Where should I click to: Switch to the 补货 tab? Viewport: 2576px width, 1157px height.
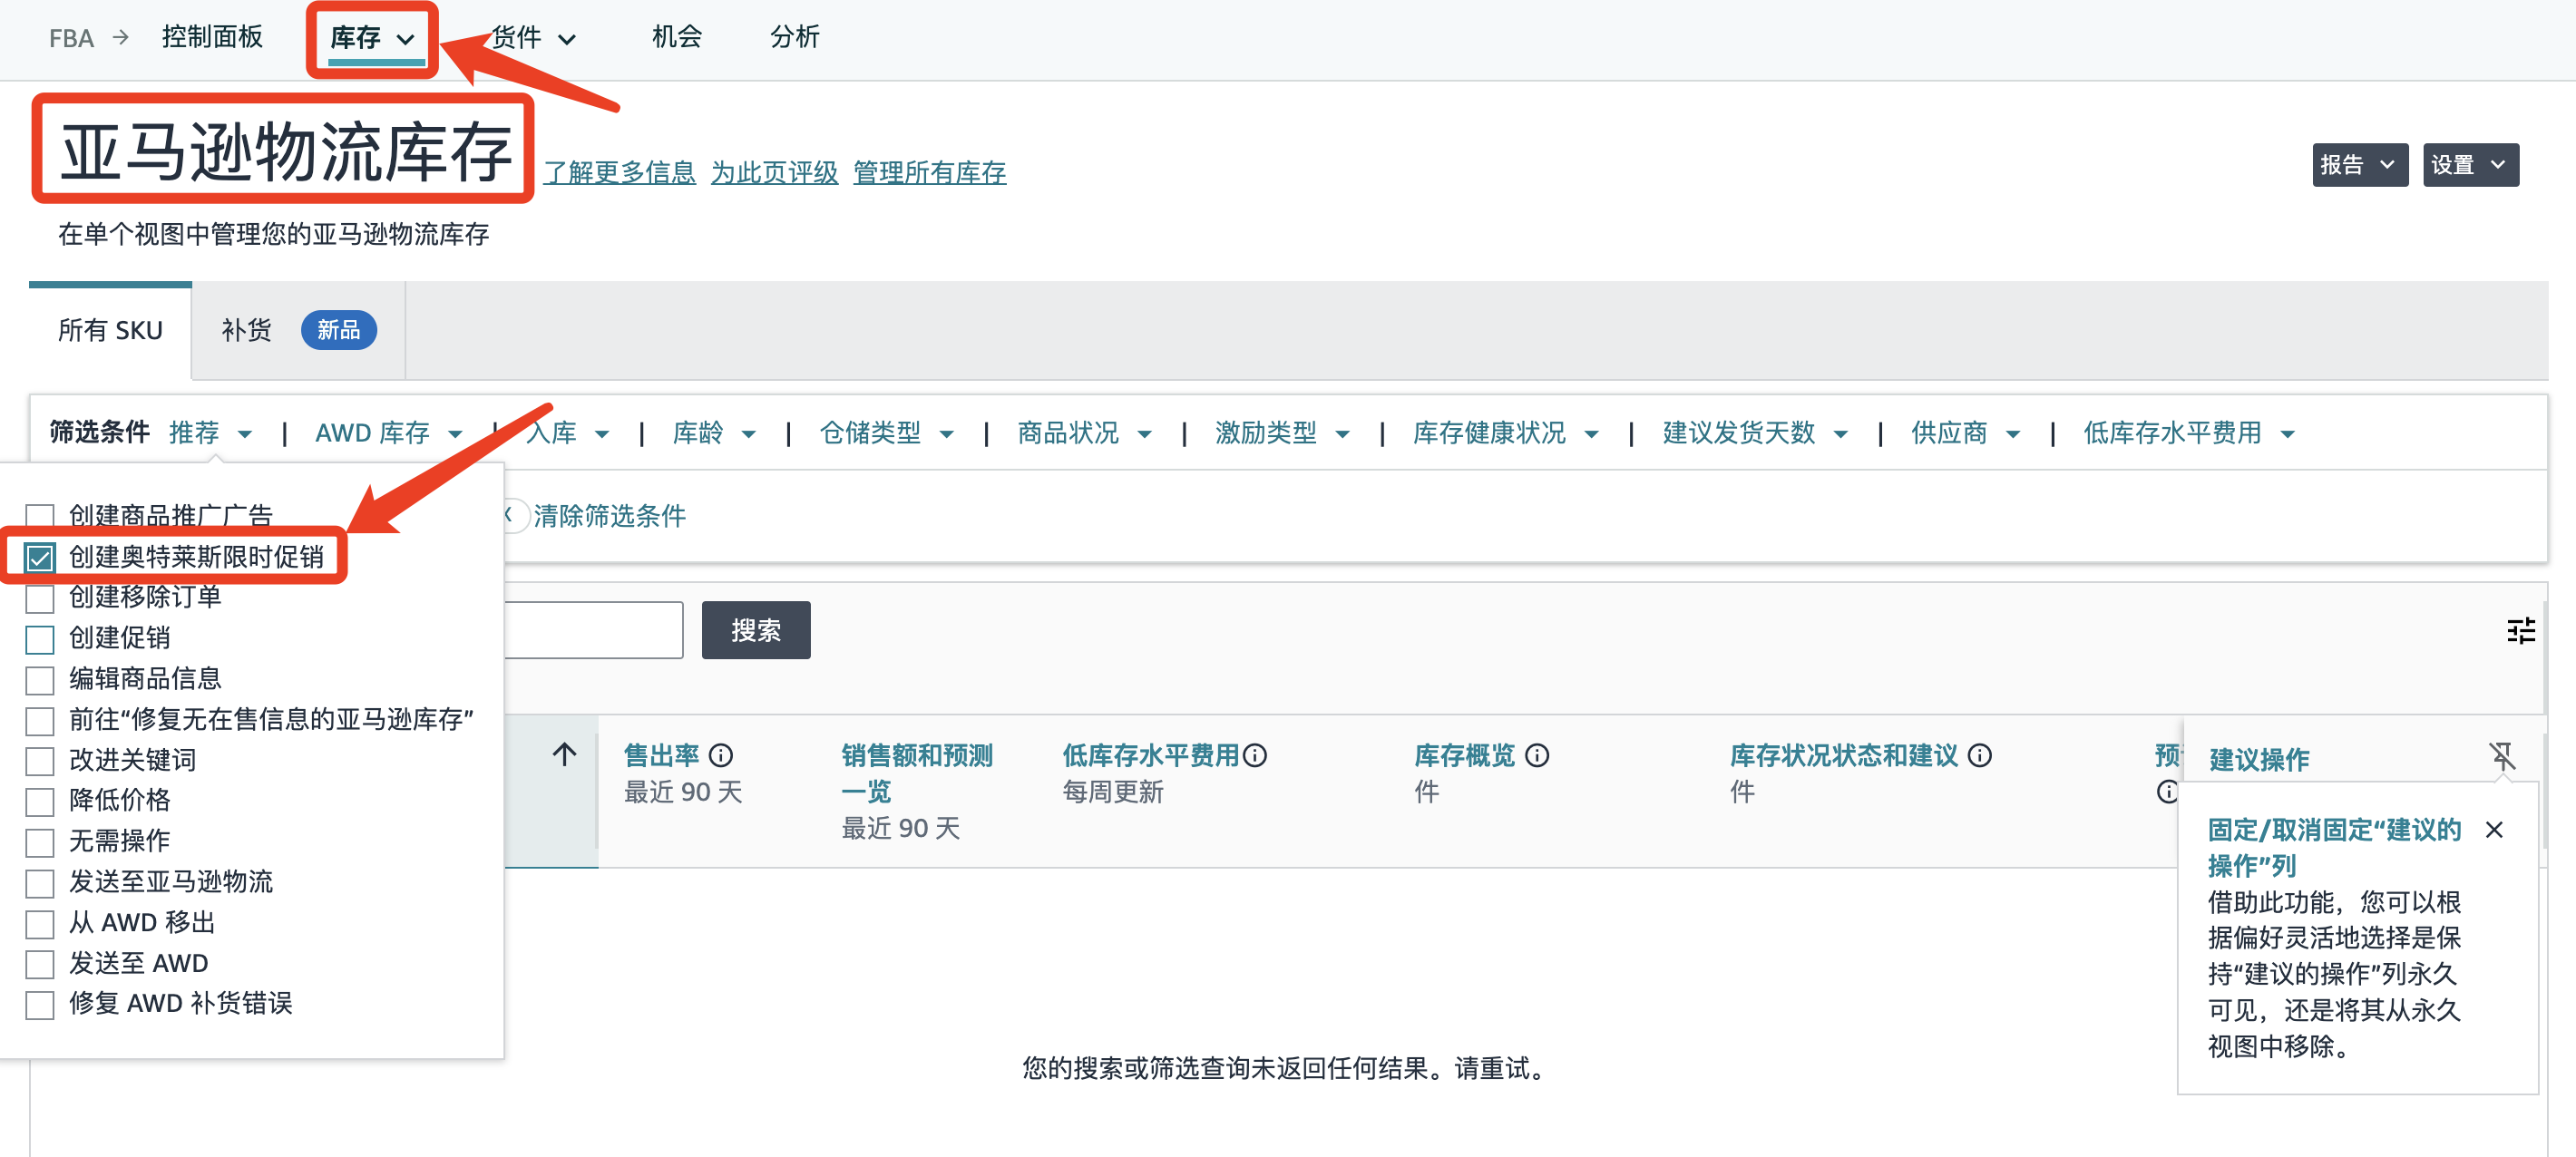coord(298,331)
